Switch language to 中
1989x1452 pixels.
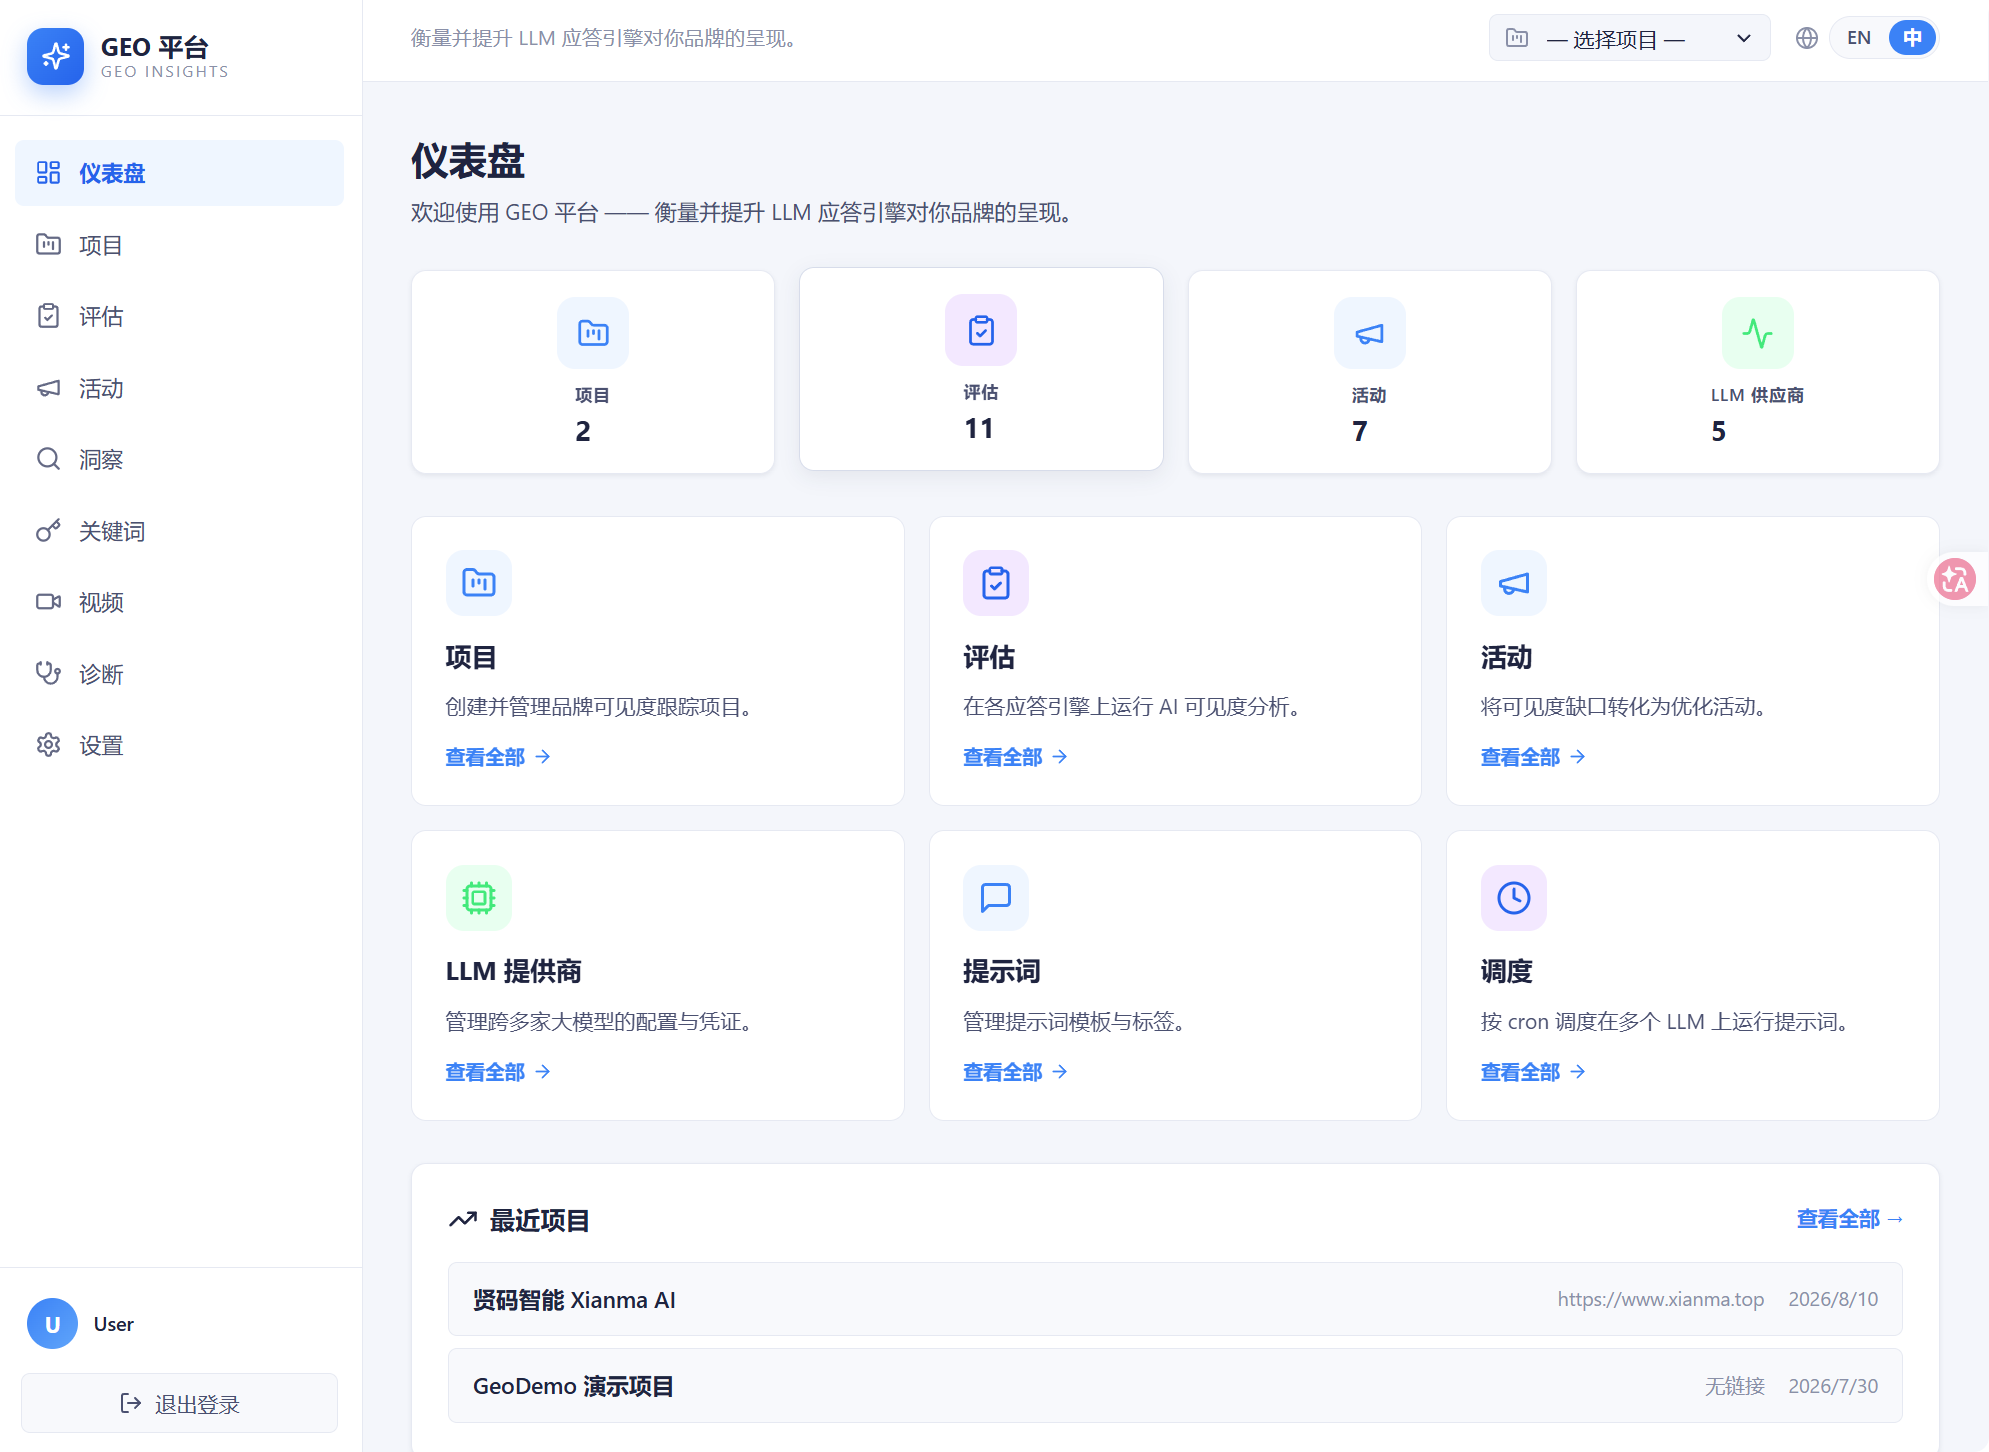(x=1912, y=38)
